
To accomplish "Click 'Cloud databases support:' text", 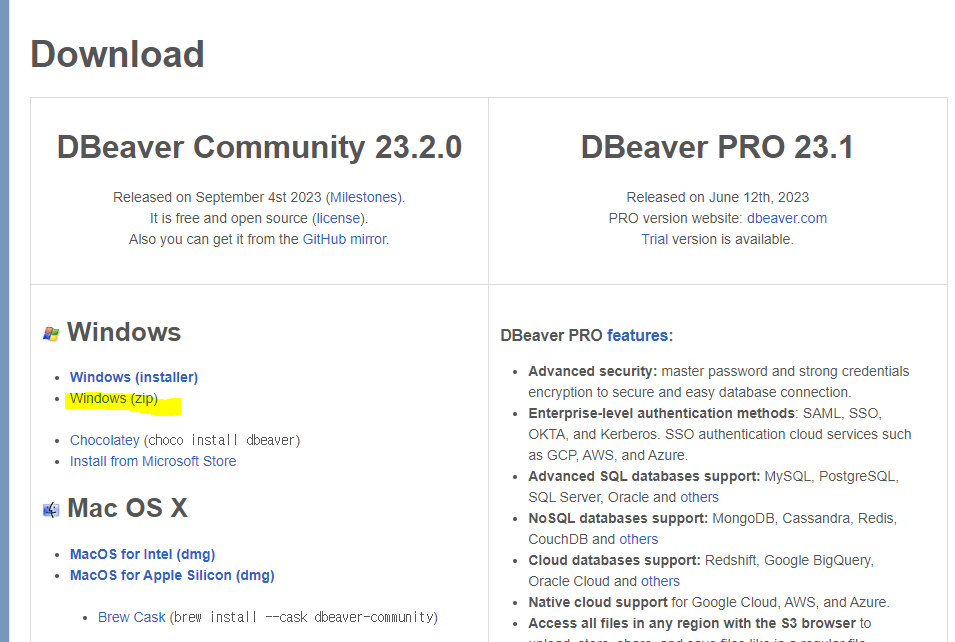I will [x=615, y=560].
